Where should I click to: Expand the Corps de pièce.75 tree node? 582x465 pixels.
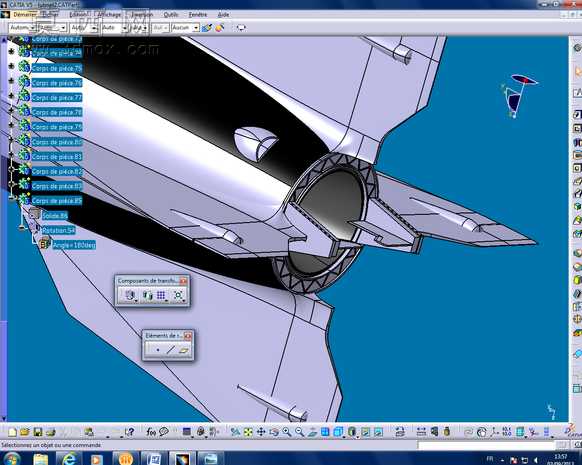(11, 66)
